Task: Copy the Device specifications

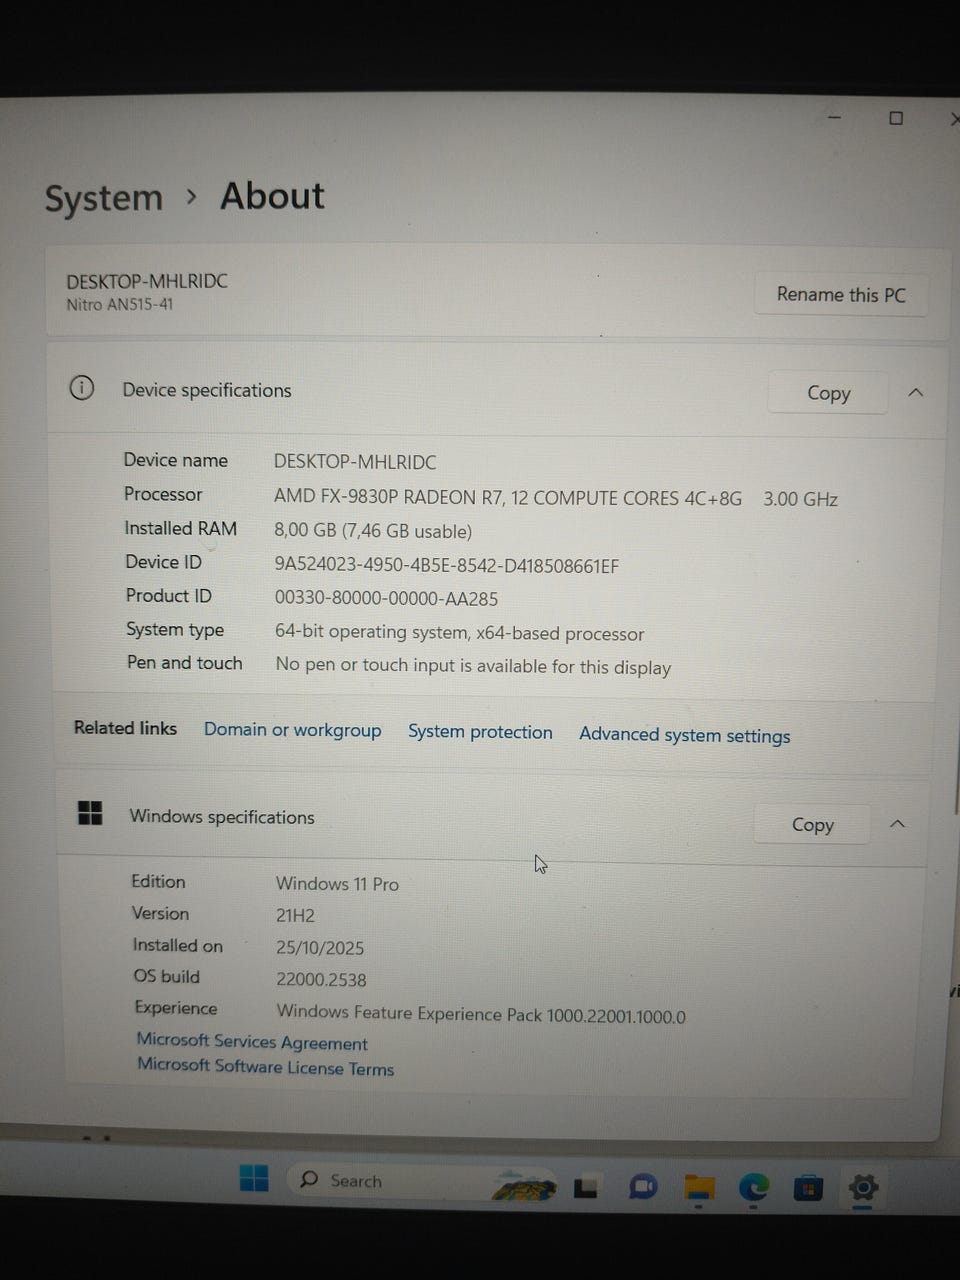Action: click(x=828, y=393)
